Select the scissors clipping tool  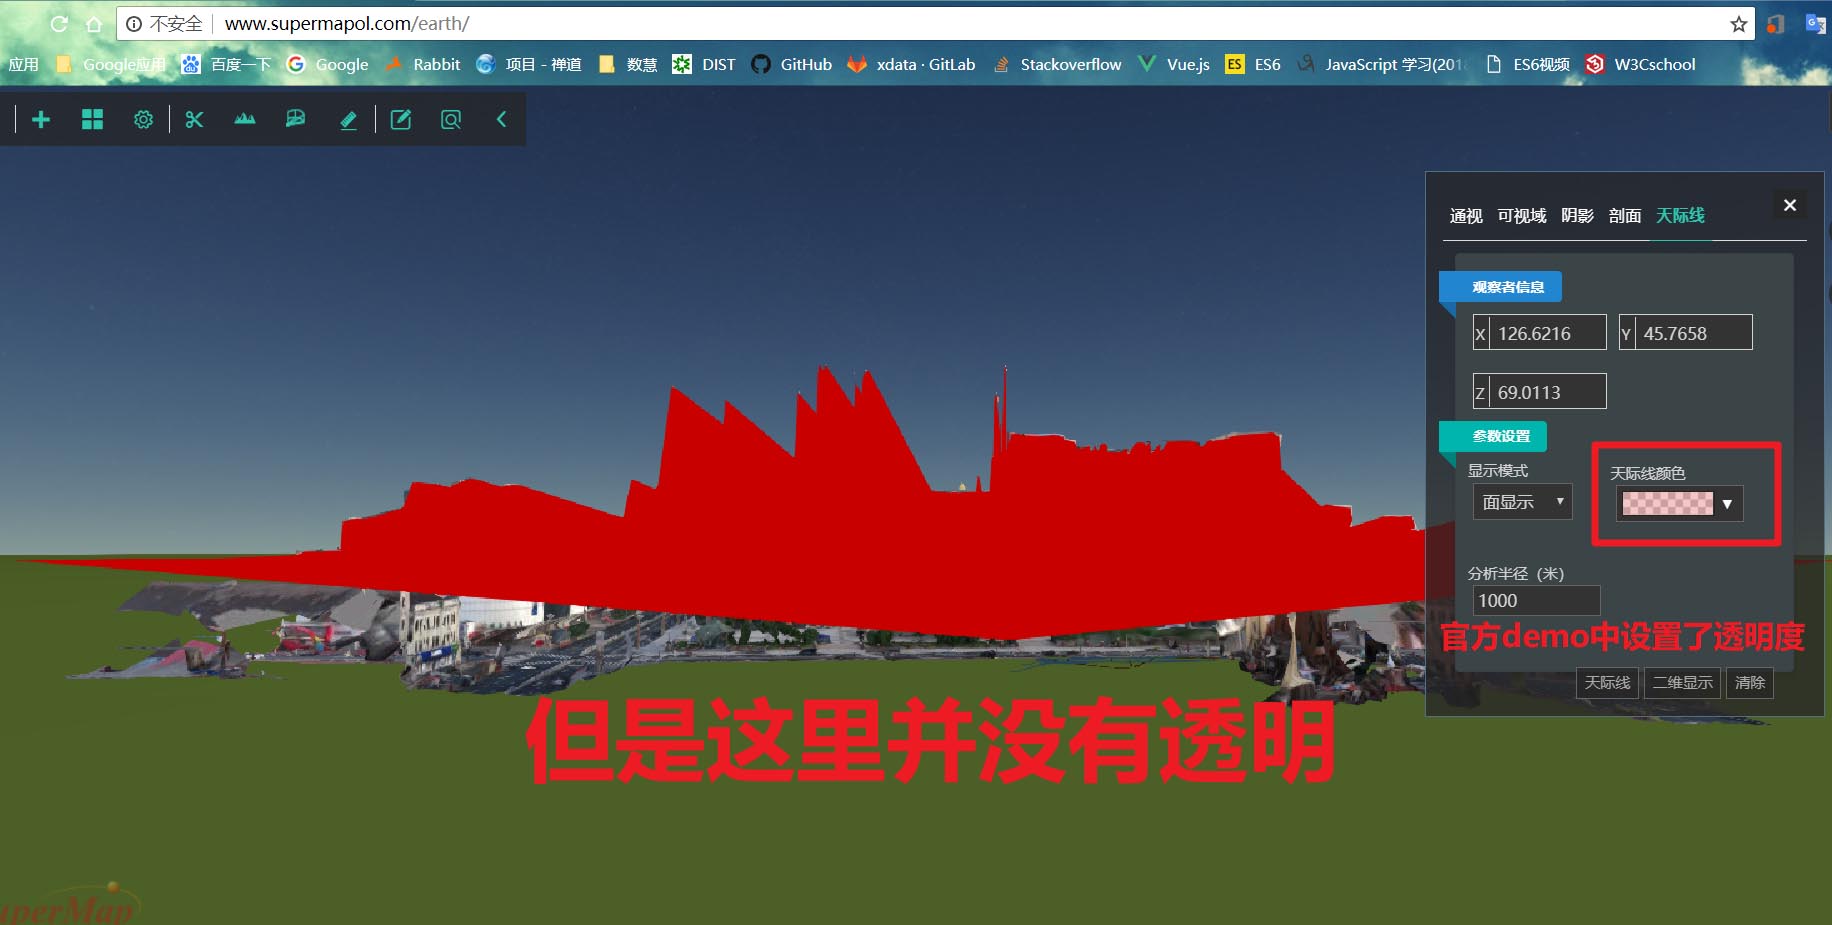(x=194, y=120)
